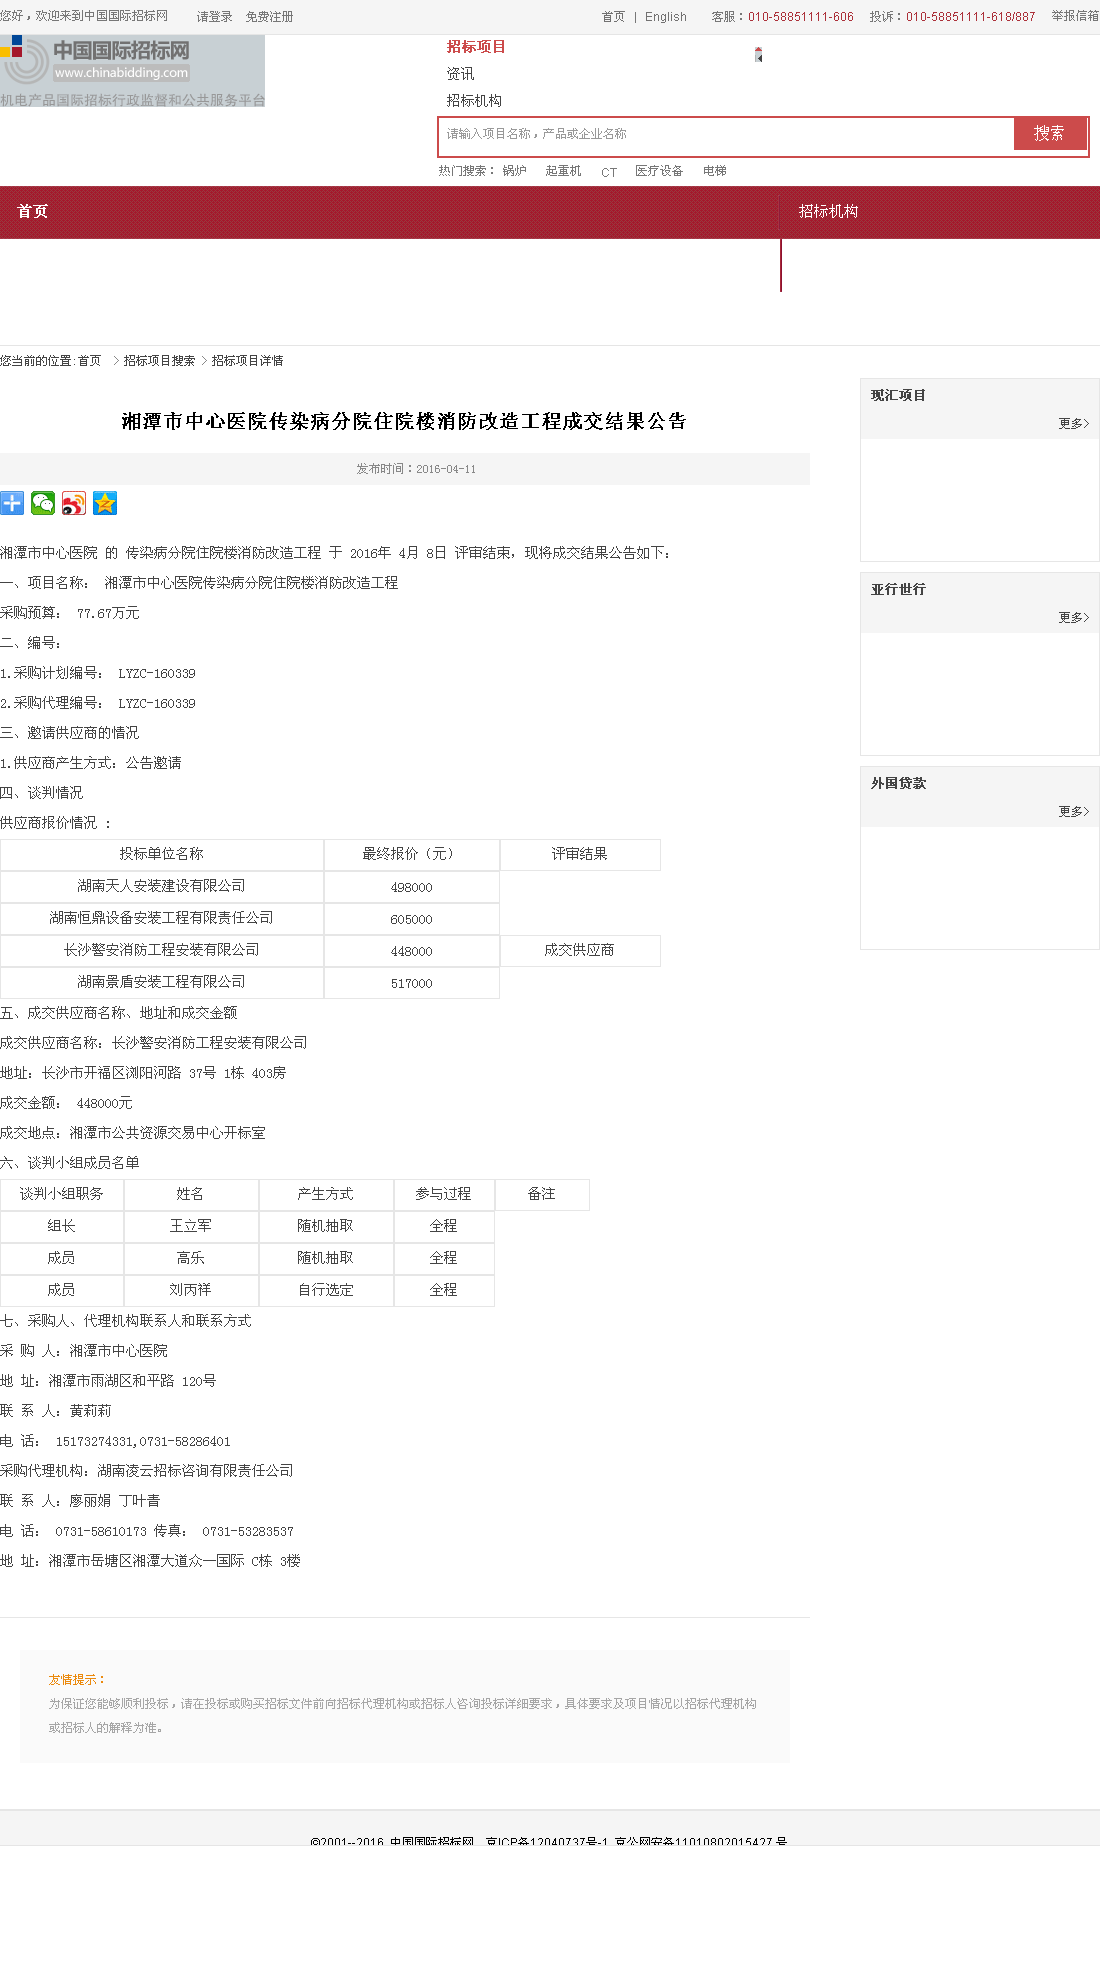Expand 更多 under 亚行世行
Screen dimensions: 1100x1971
tap(1074, 618)
